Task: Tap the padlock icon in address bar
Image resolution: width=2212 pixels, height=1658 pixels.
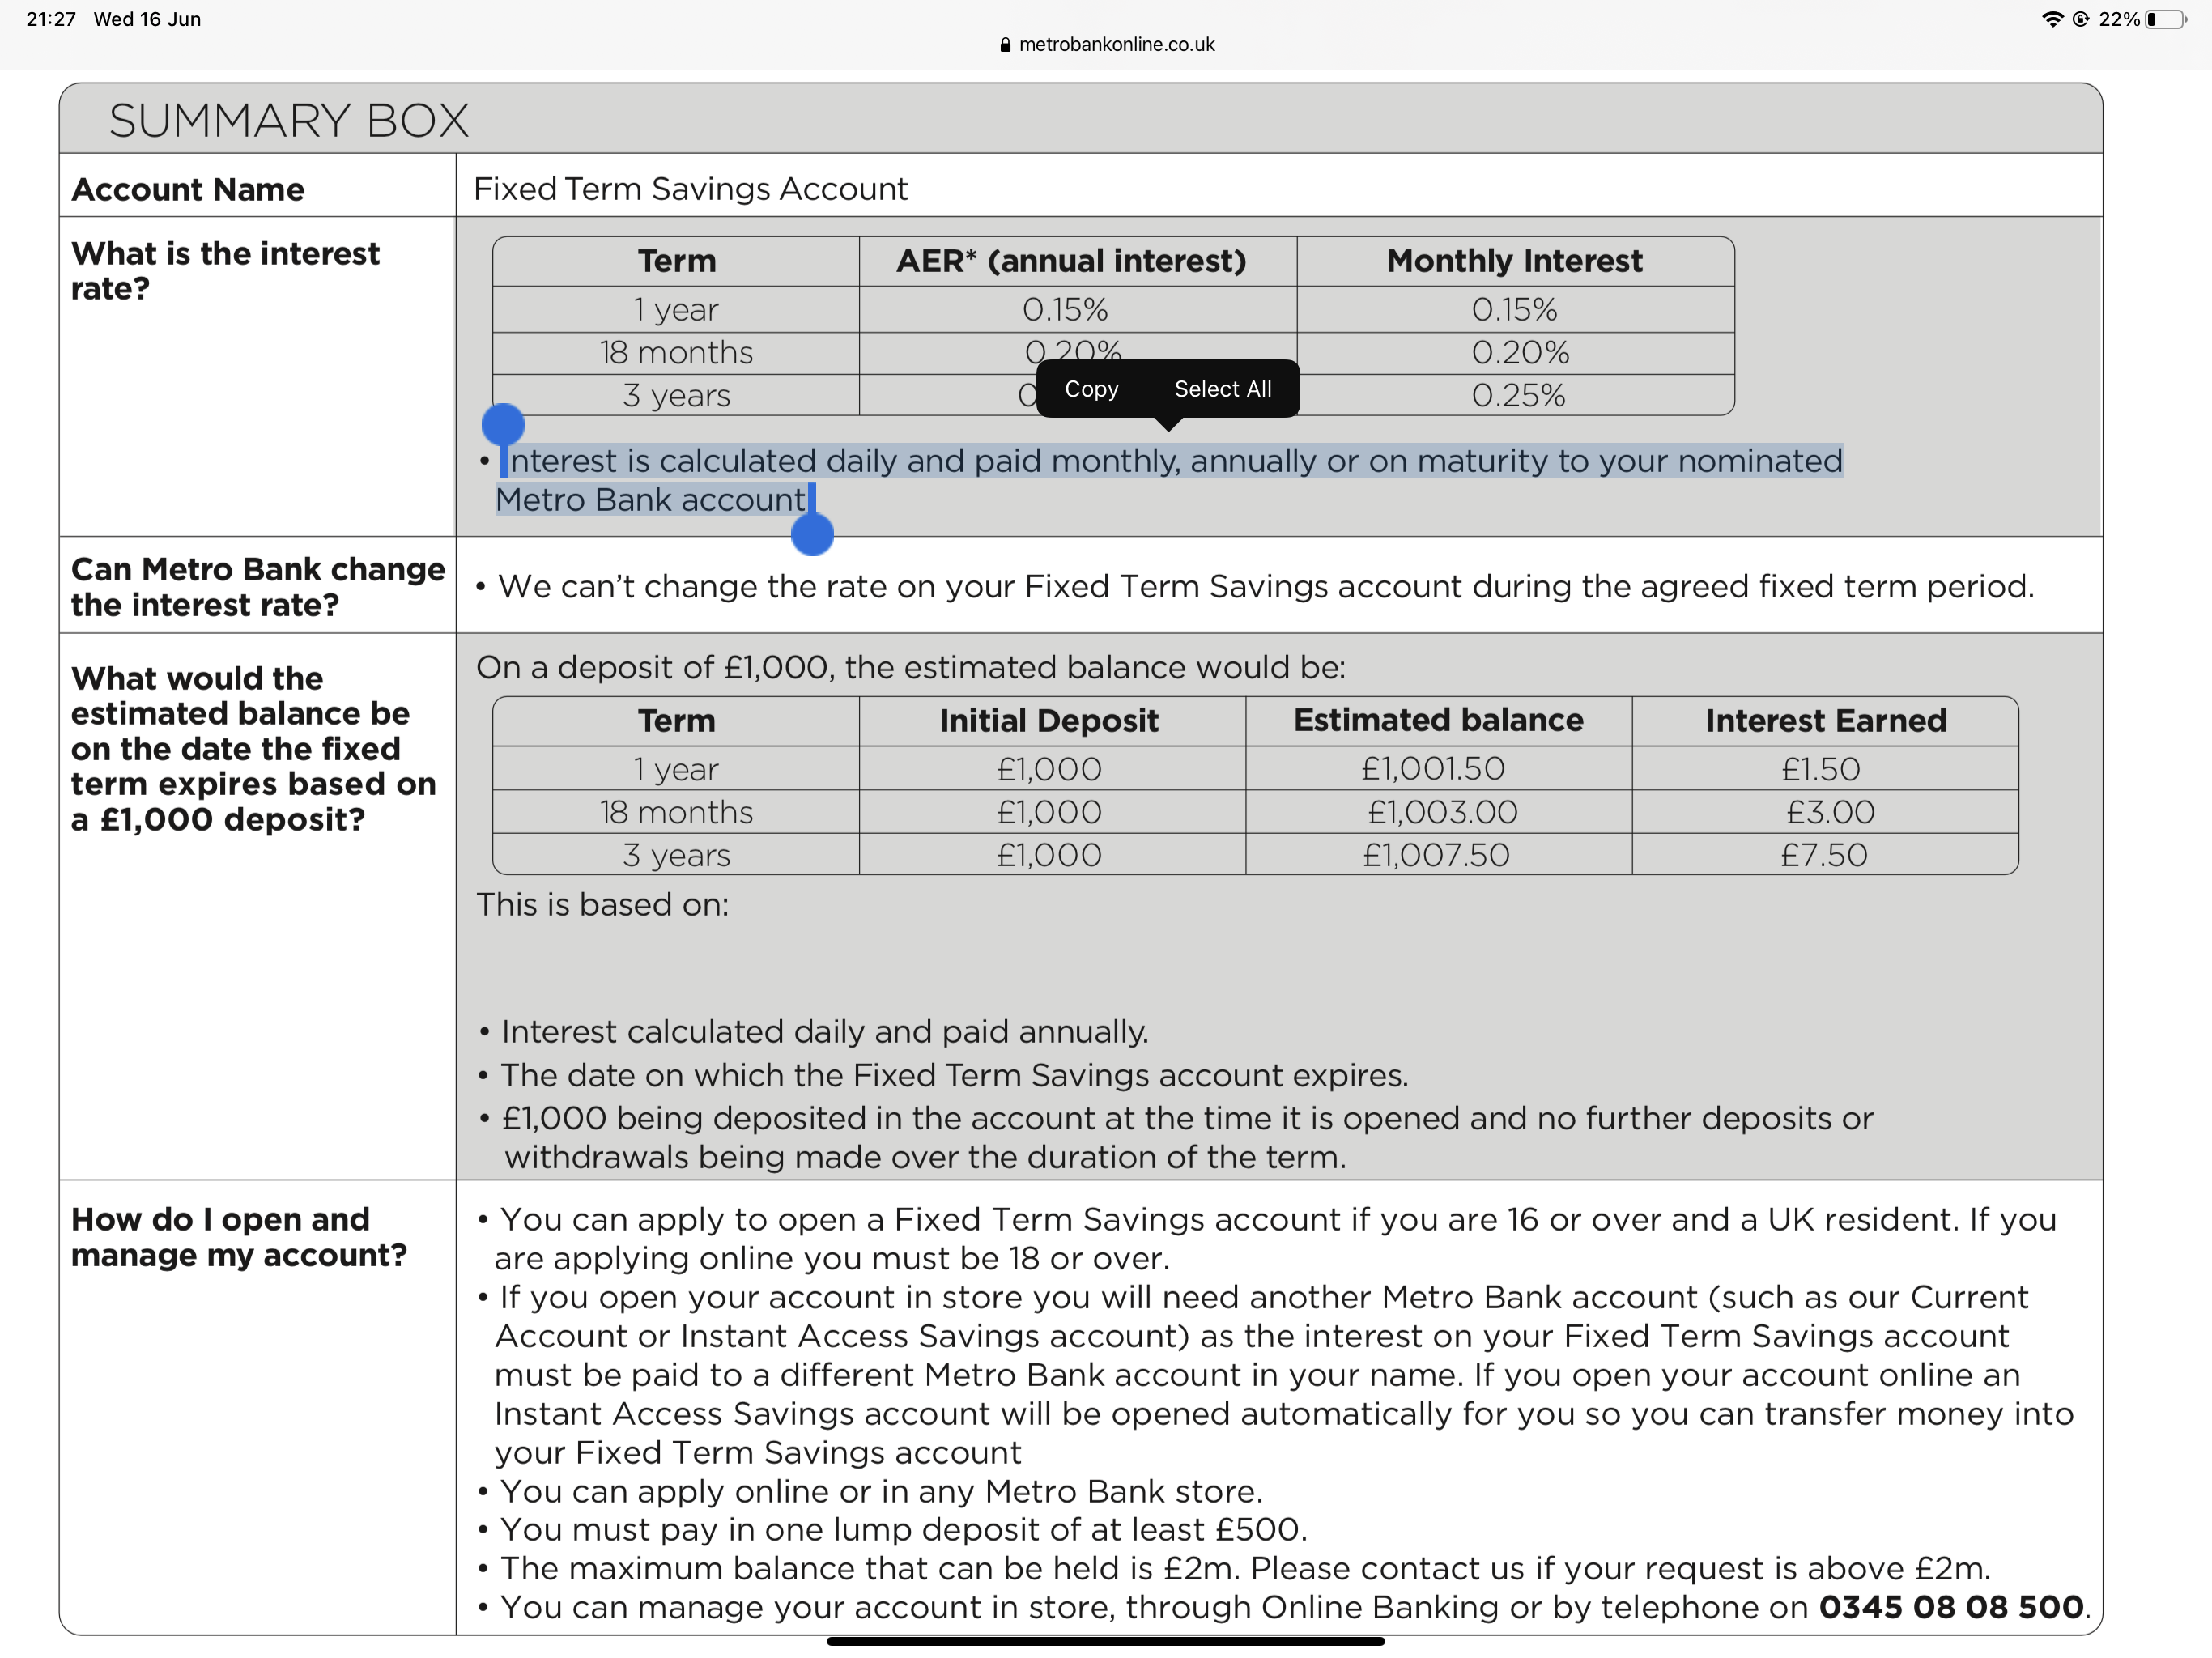Action: click(x=1005, y=45)
